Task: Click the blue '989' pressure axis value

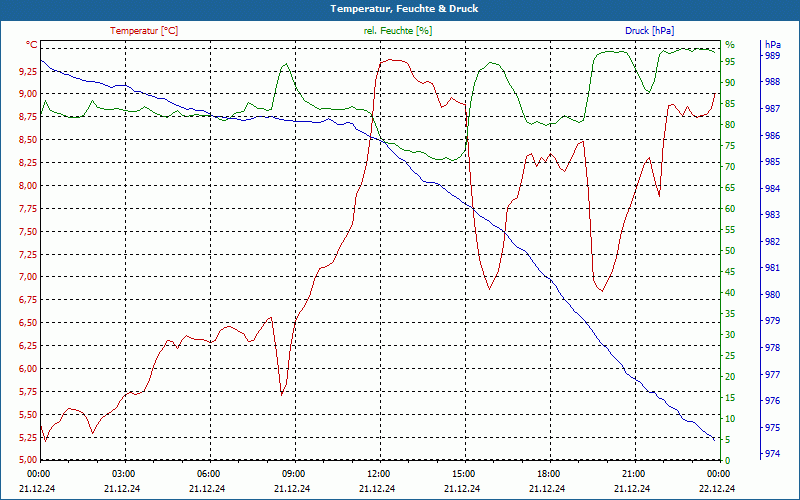Action: tap(772, 56)
